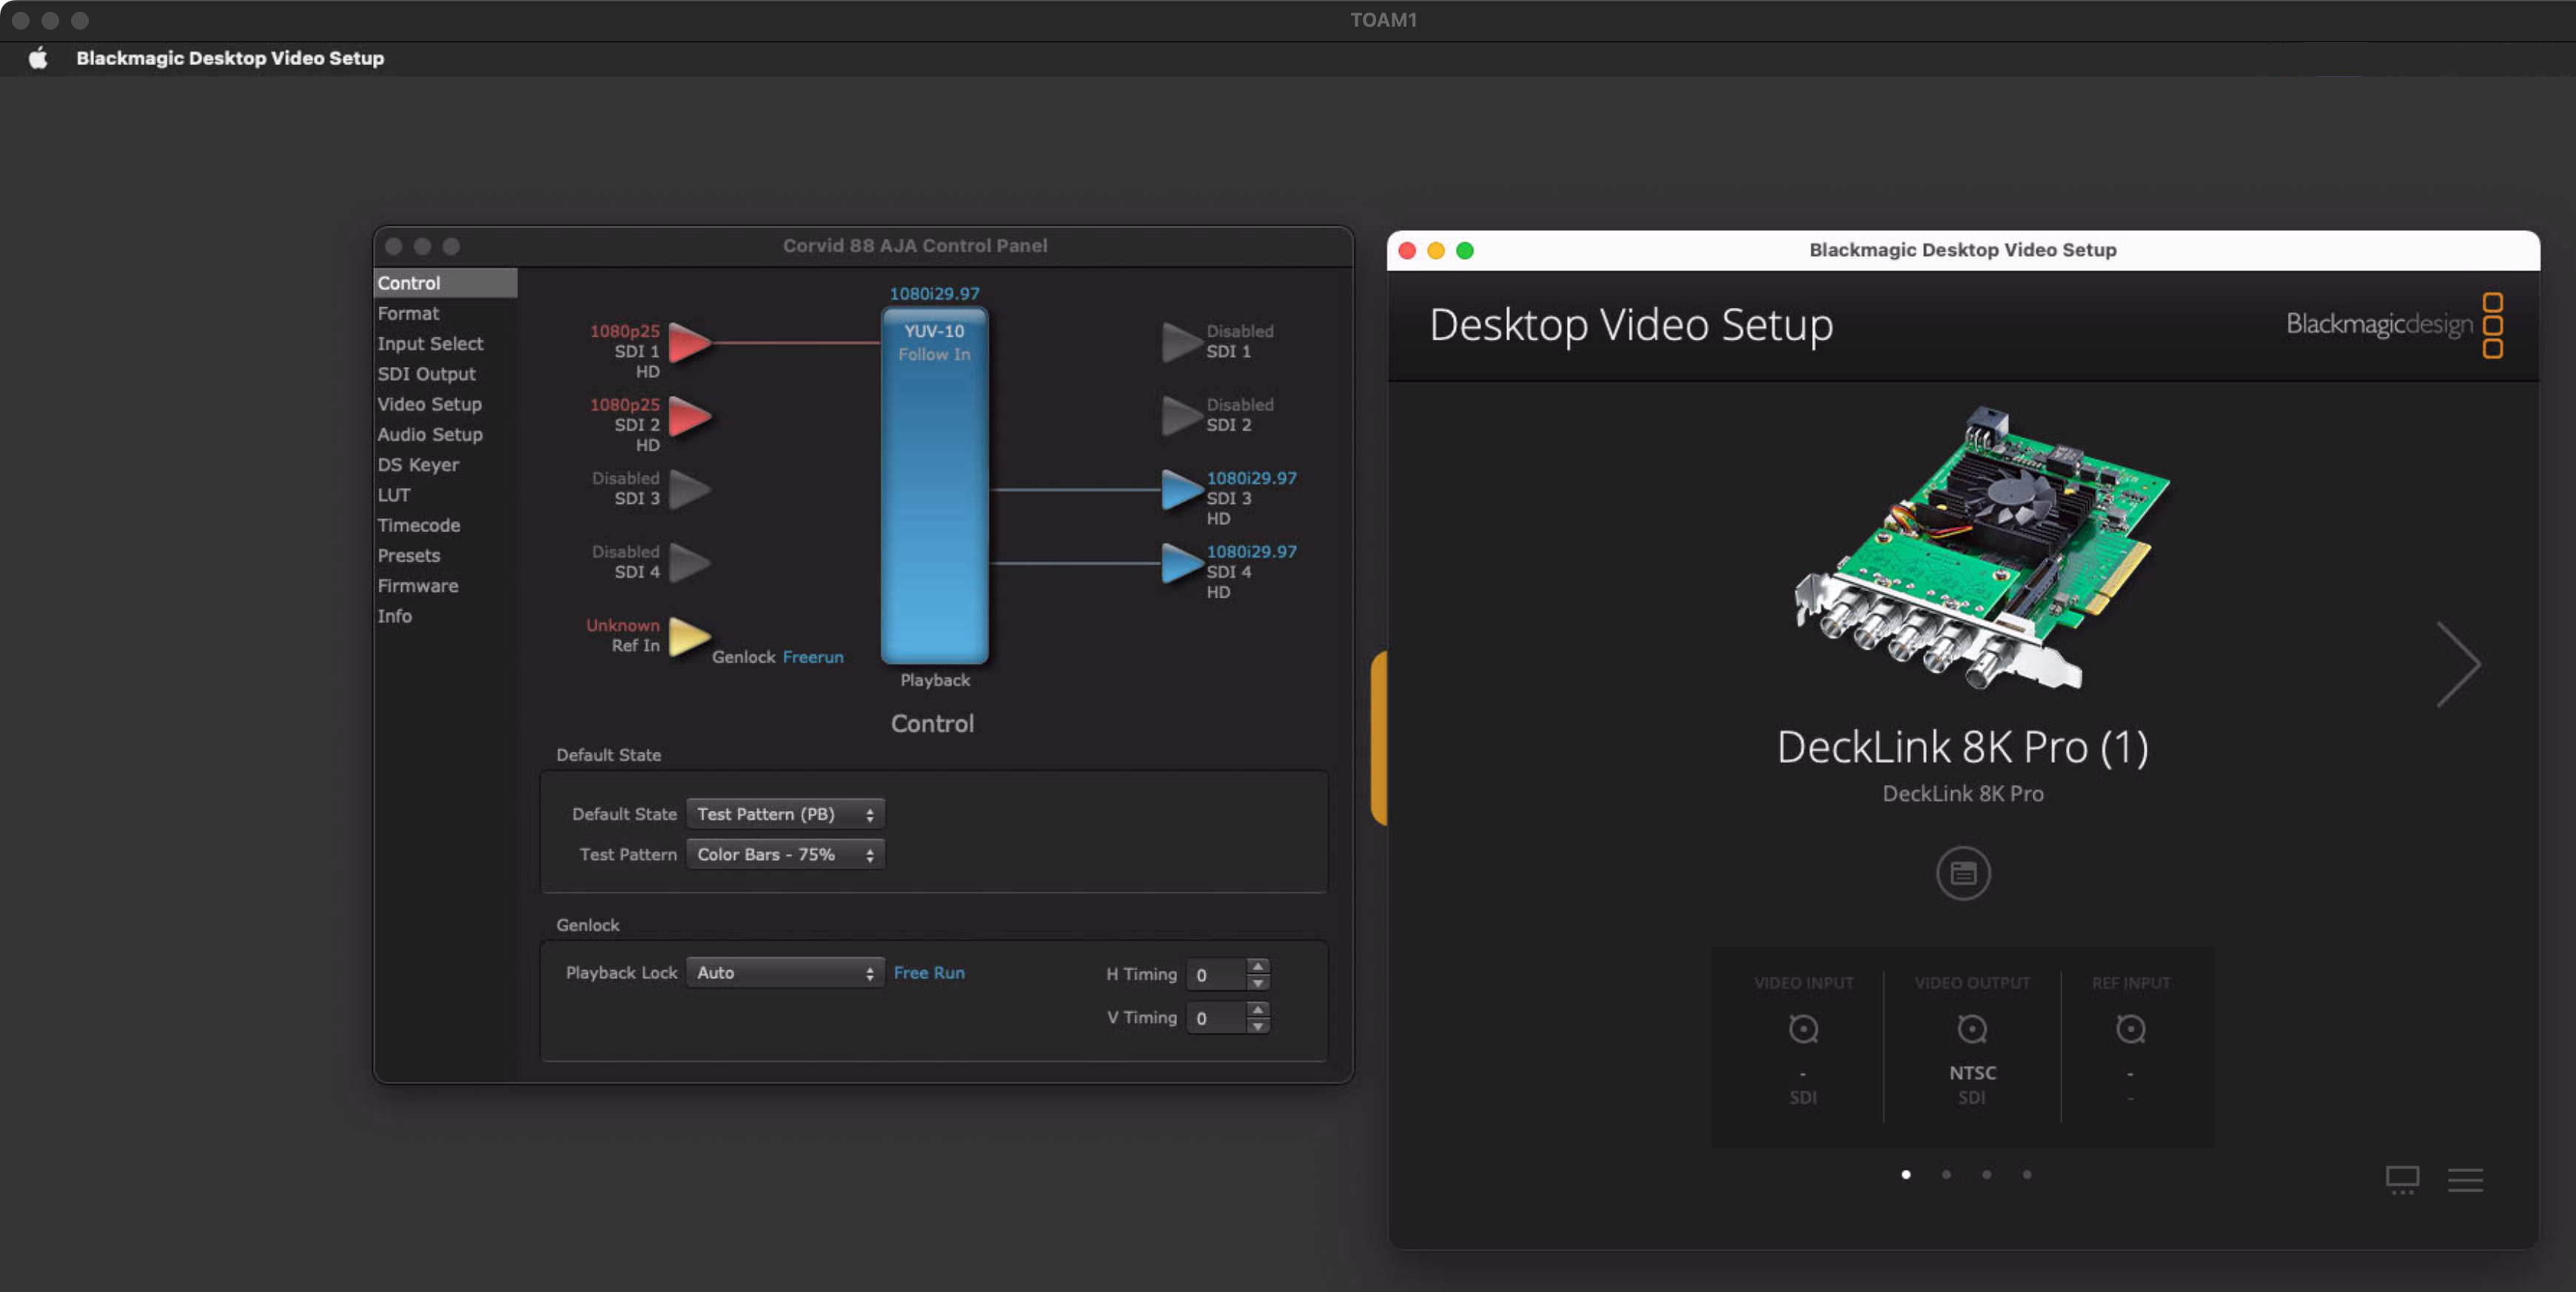This screenshot has width=2576, height=1292.
Task: Click the Free Run status text
Action: tap(929, 972)
